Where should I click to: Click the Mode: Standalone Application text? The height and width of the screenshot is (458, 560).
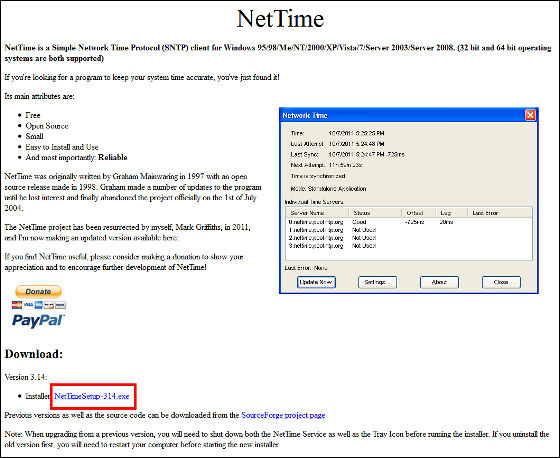(x=328, y=189)
